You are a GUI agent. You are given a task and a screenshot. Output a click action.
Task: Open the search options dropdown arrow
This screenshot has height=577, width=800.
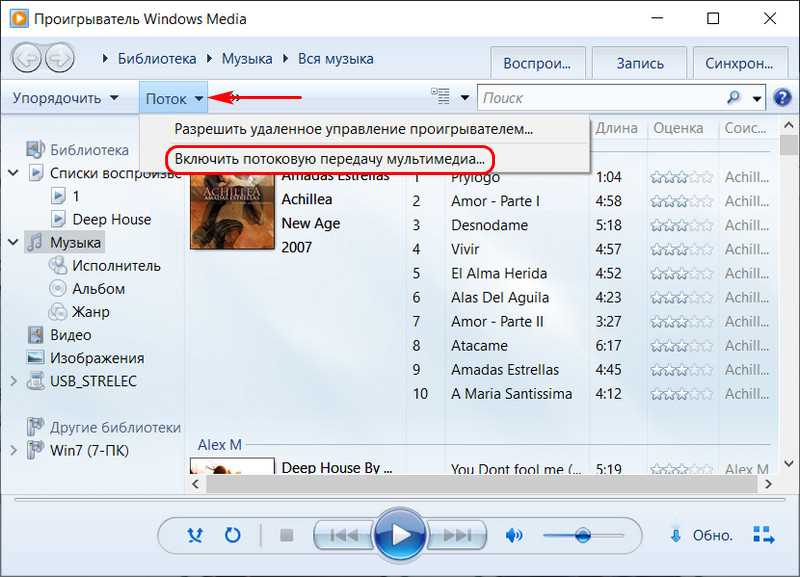(757, 97)
